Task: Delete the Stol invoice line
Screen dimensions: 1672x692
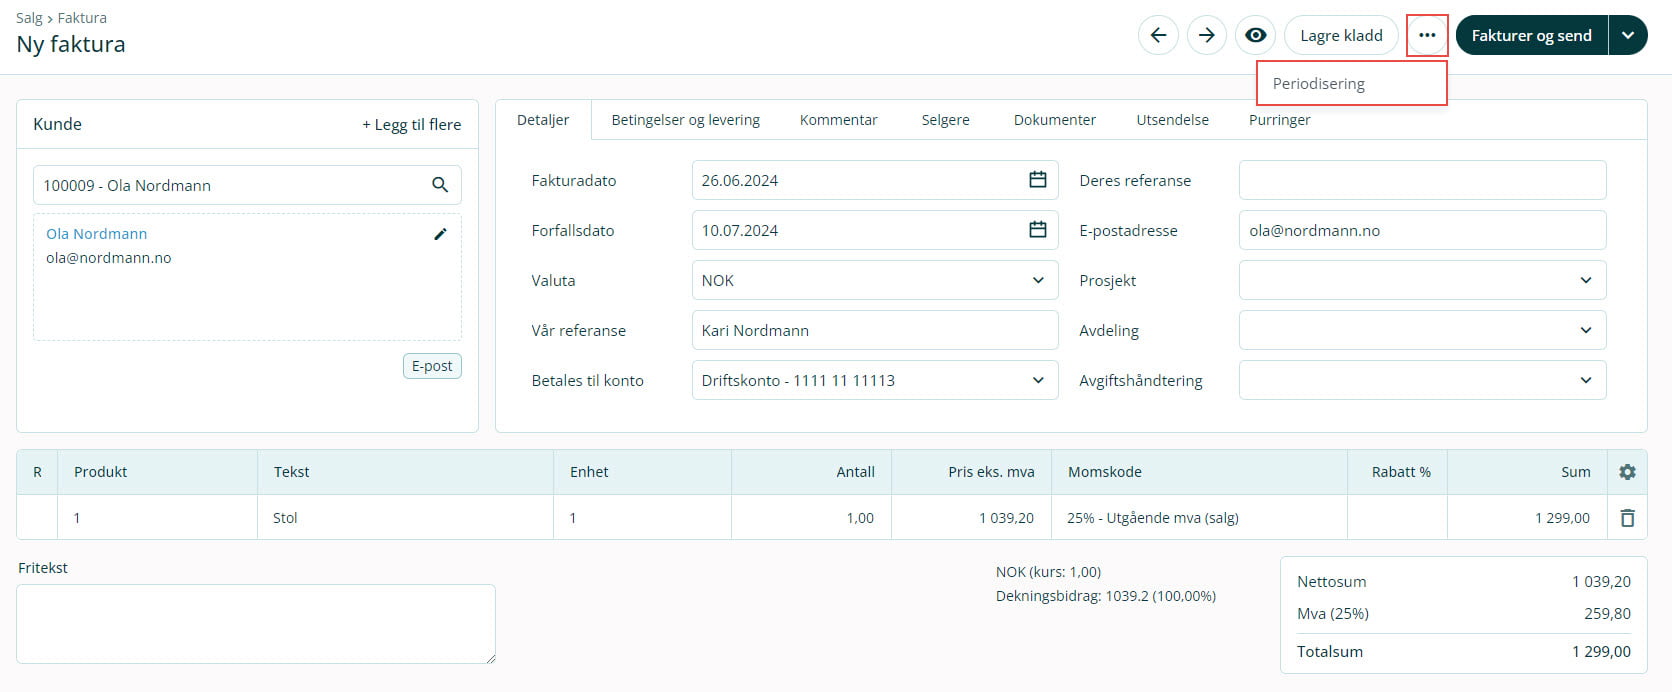Action: (x=1627, y=518)
